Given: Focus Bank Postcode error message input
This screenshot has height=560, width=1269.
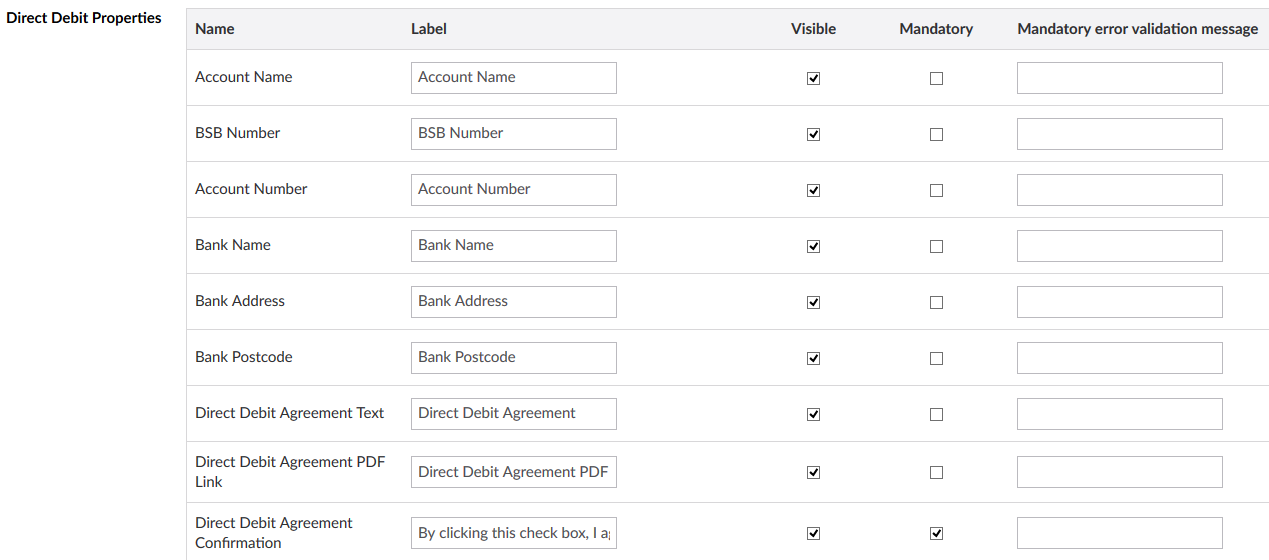Looking at the screenshot, I should pyautogui.click(x=1119, y=358).
